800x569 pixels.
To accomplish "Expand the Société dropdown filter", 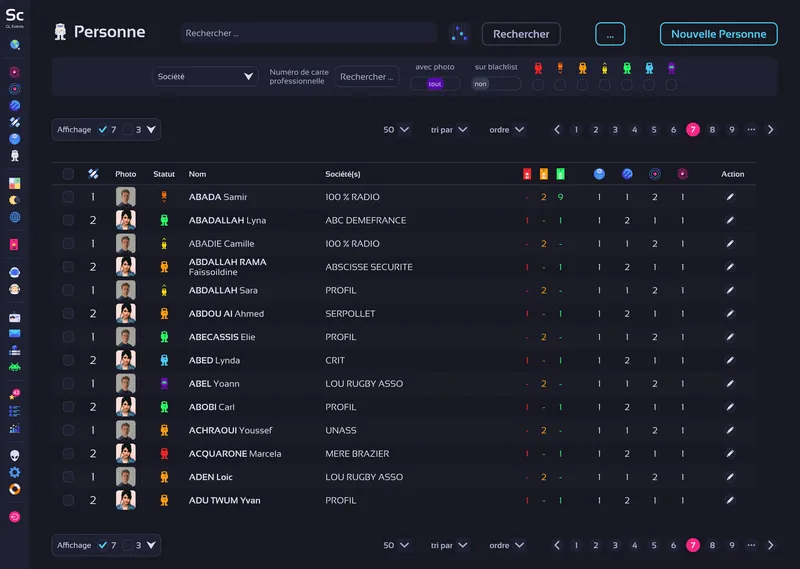I will [207, 76].
